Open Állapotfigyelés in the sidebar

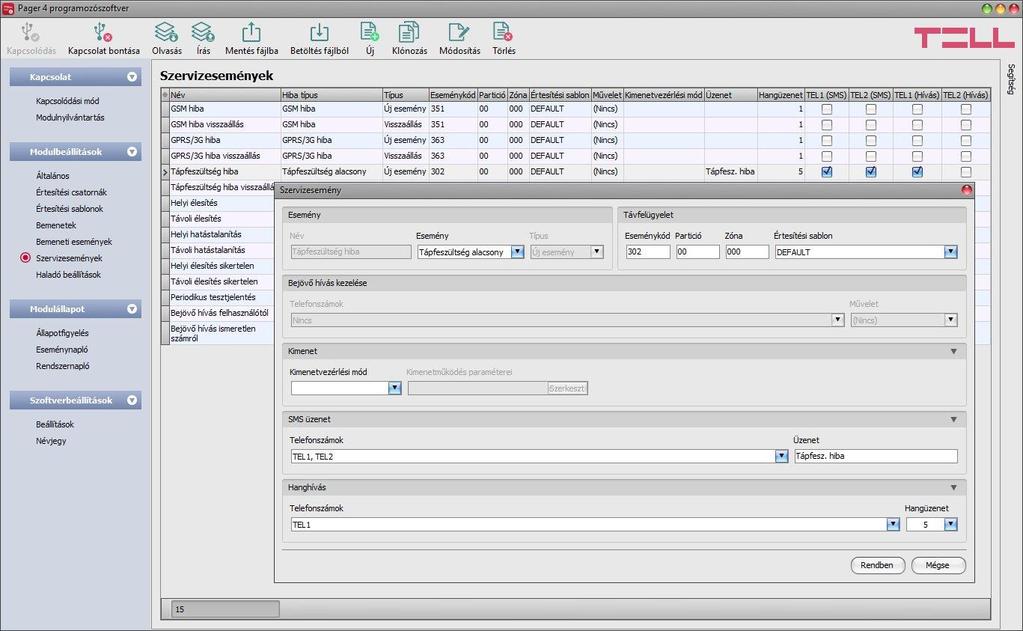(x=62, y=333)
